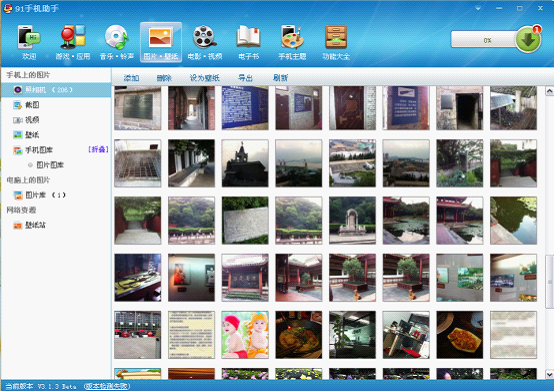554x391 pixels.
Task: Open the title bar dropdown menu arrow
Action: tap(478, 8)
